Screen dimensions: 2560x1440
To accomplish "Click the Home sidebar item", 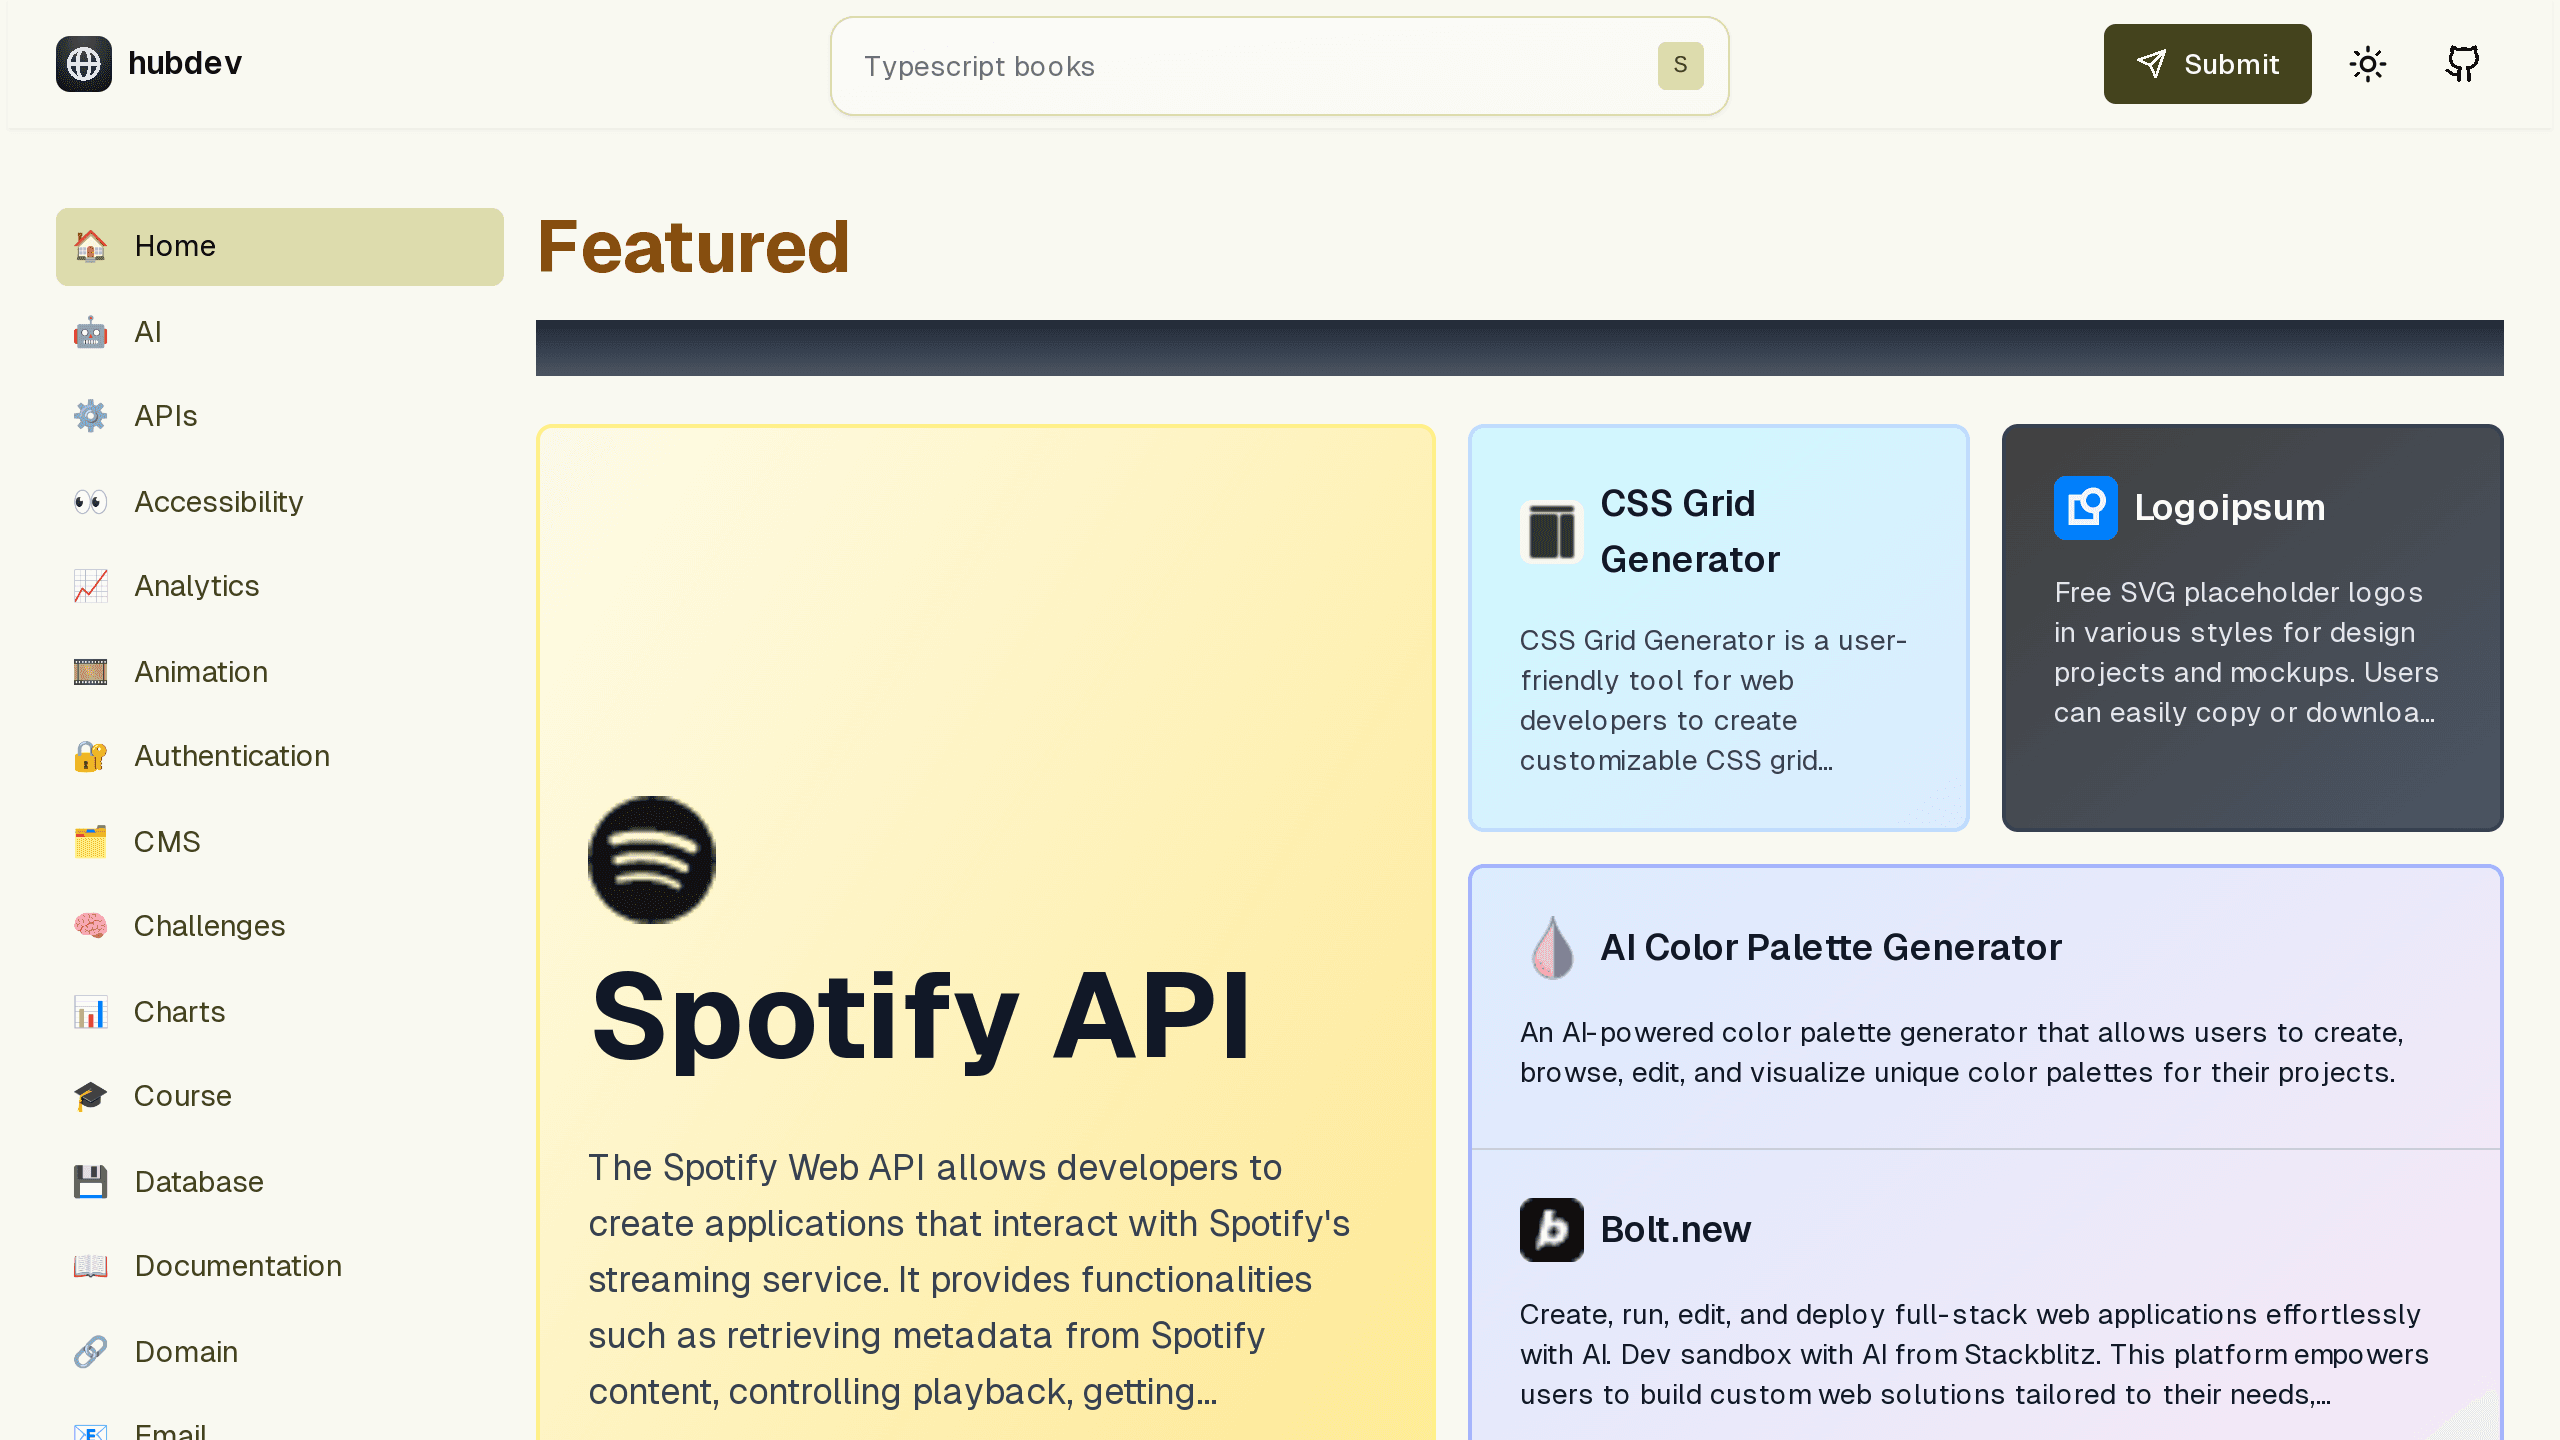I will point(280,246).
